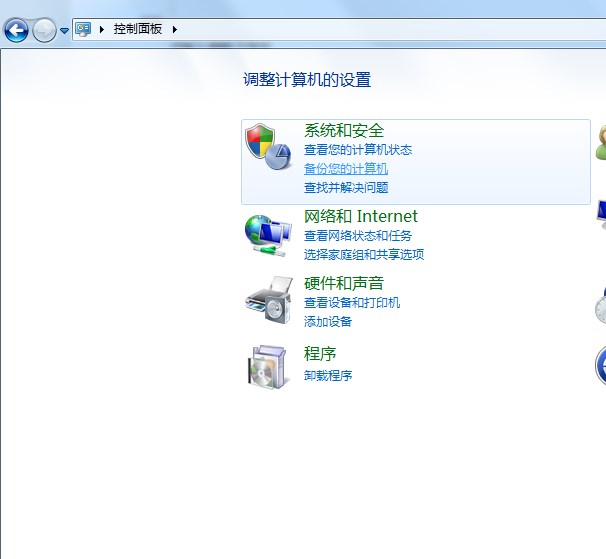
Task: Open 选择家庭组和共享选项 link
Action: [x=364, y=254]
